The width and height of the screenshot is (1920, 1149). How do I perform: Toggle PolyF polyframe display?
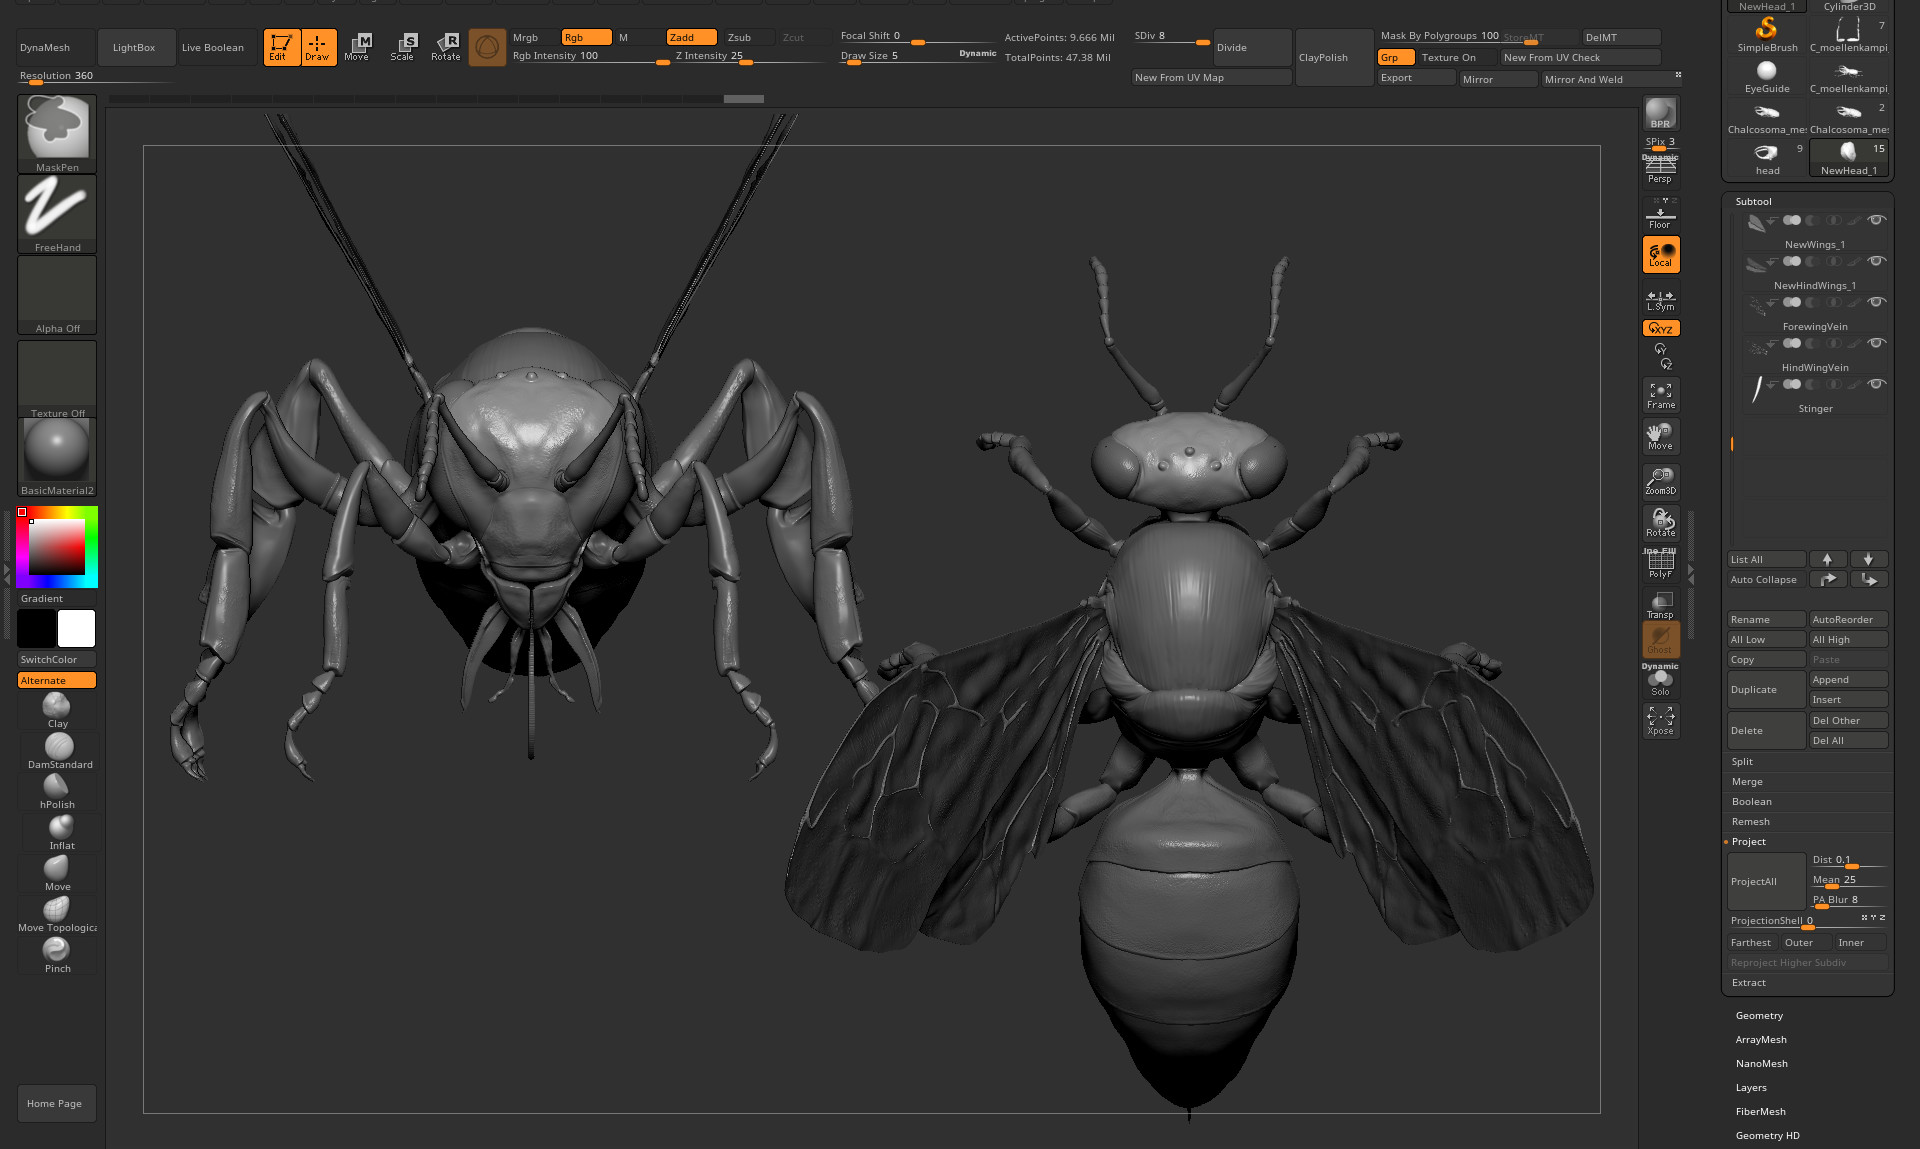pos(1660,564)
